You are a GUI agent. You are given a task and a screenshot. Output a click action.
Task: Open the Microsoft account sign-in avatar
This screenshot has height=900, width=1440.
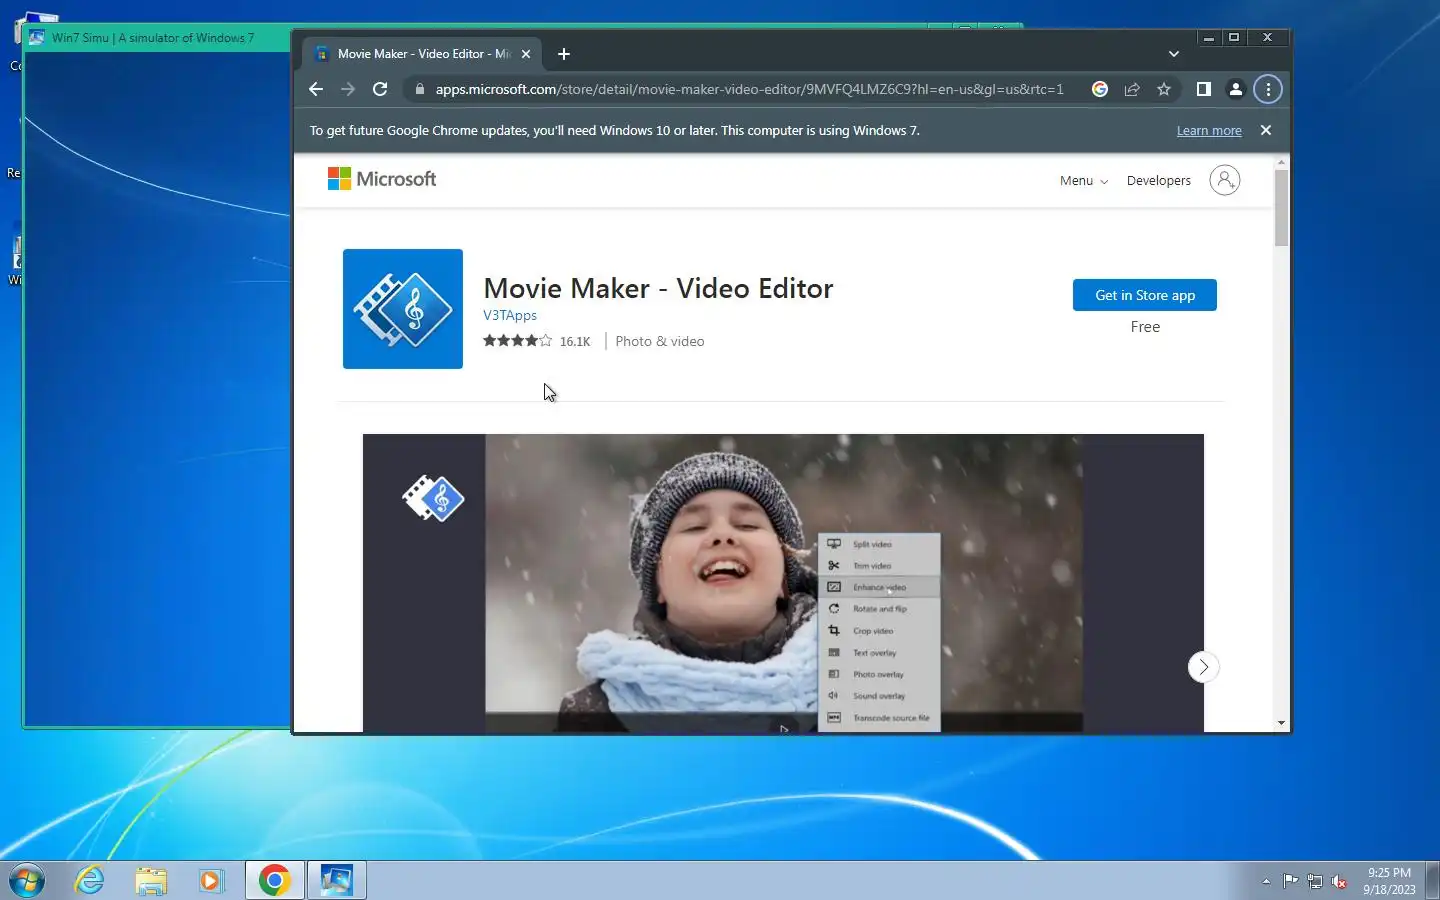click(x=1225, y=180)
